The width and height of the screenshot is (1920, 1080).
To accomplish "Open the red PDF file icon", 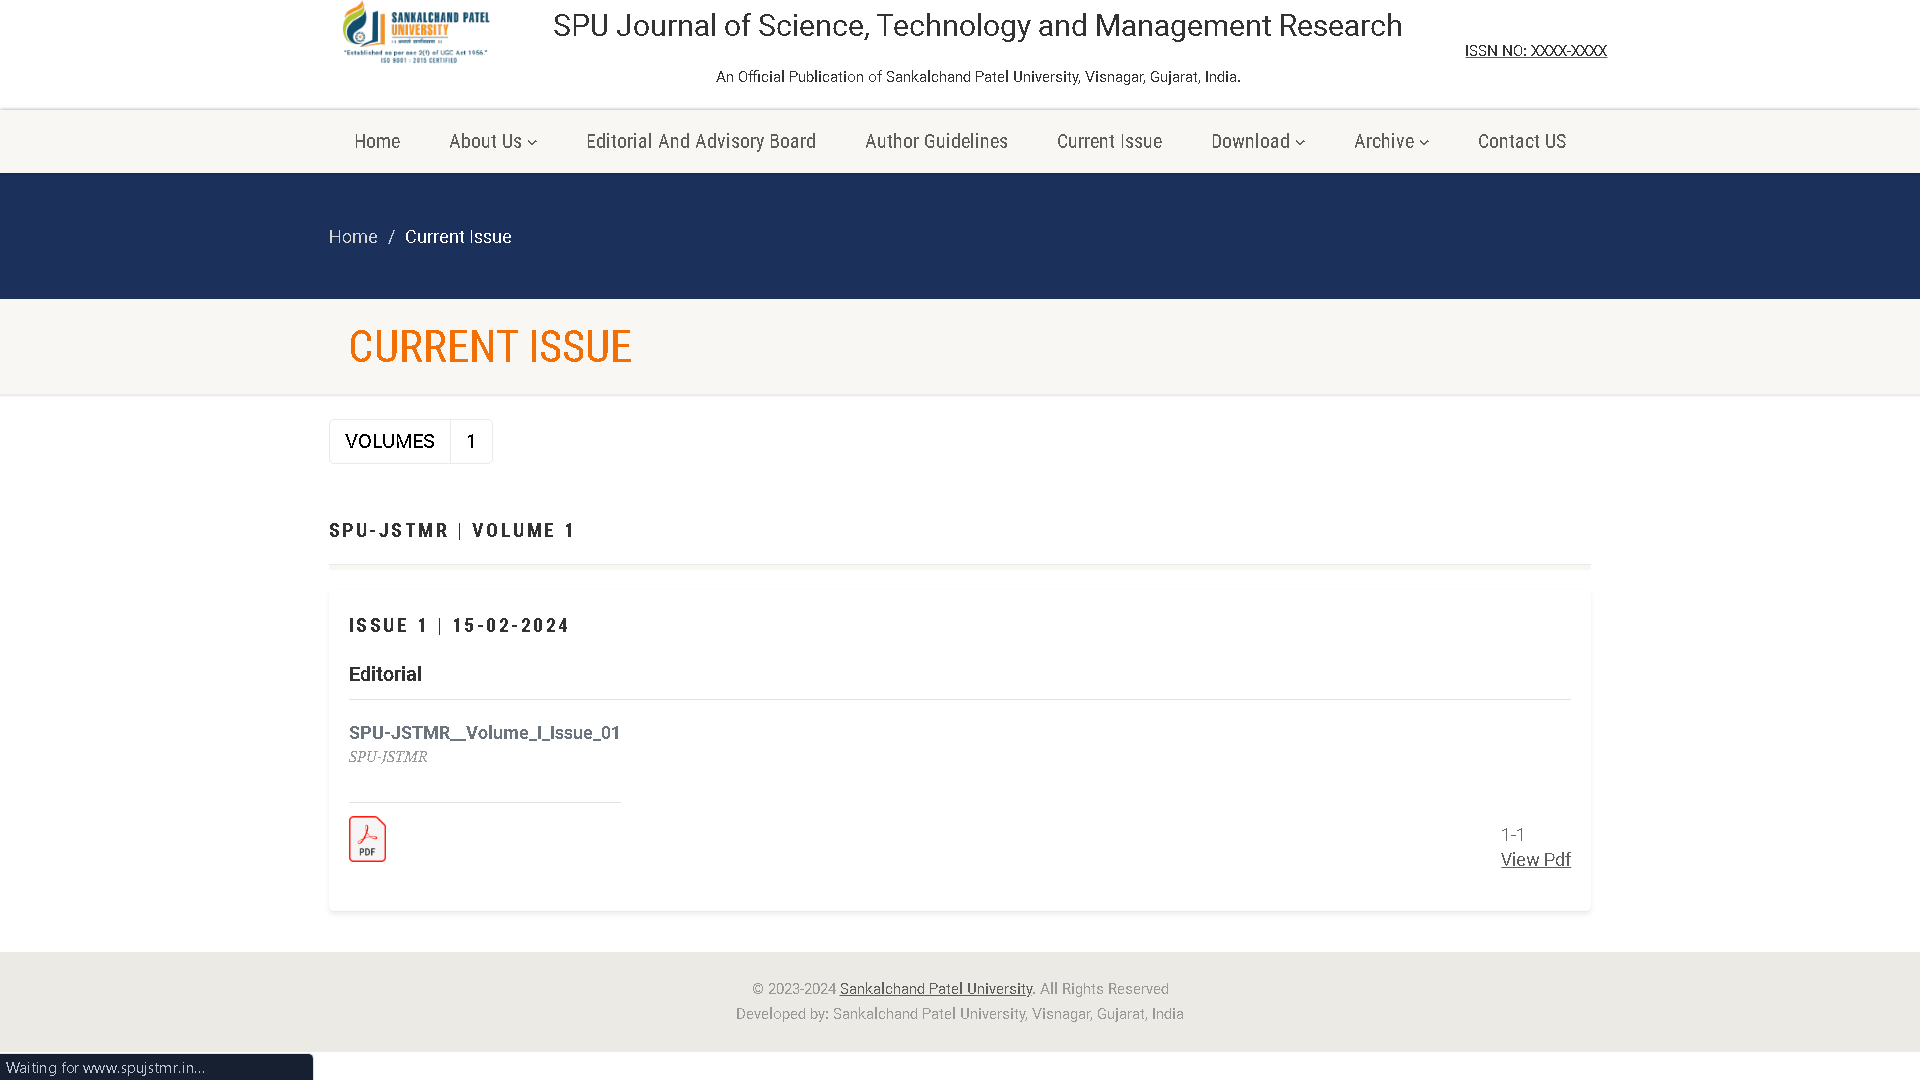I will [367, 839].
